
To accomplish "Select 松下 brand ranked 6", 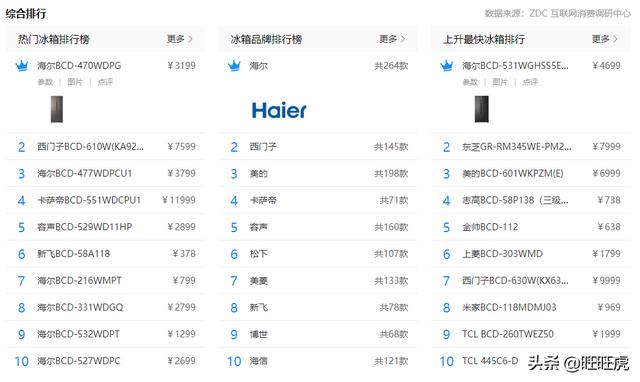I will pos(259,254).
